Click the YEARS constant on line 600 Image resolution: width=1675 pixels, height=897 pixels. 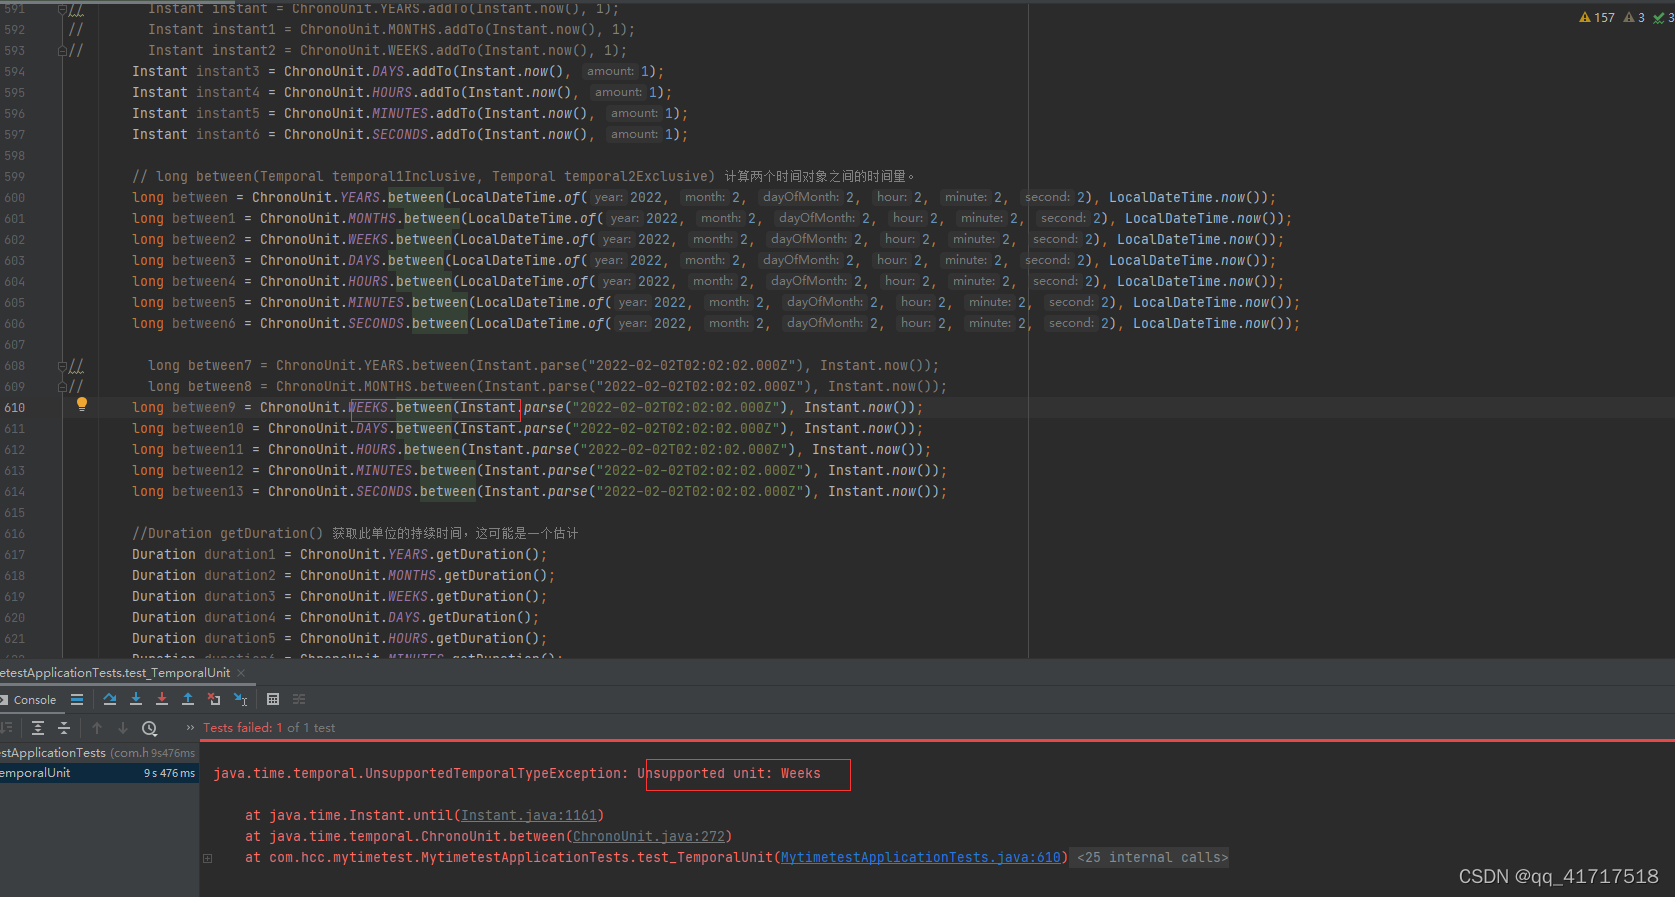[x=360, y=198]
